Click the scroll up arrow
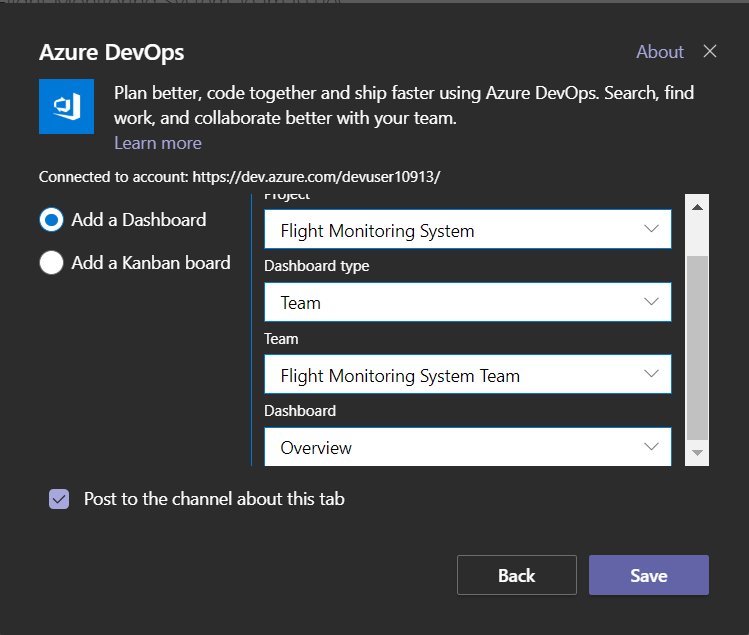 pyautogui.click(x=698, y=207)
